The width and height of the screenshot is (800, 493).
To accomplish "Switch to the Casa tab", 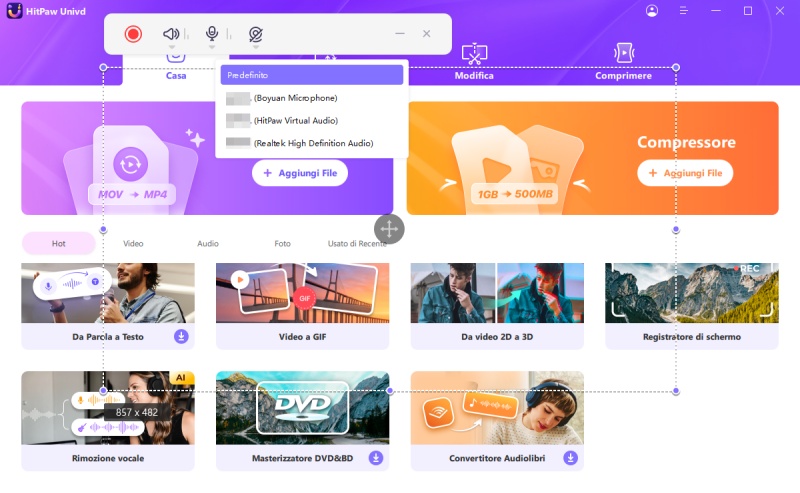I will (x=176, y=76).
